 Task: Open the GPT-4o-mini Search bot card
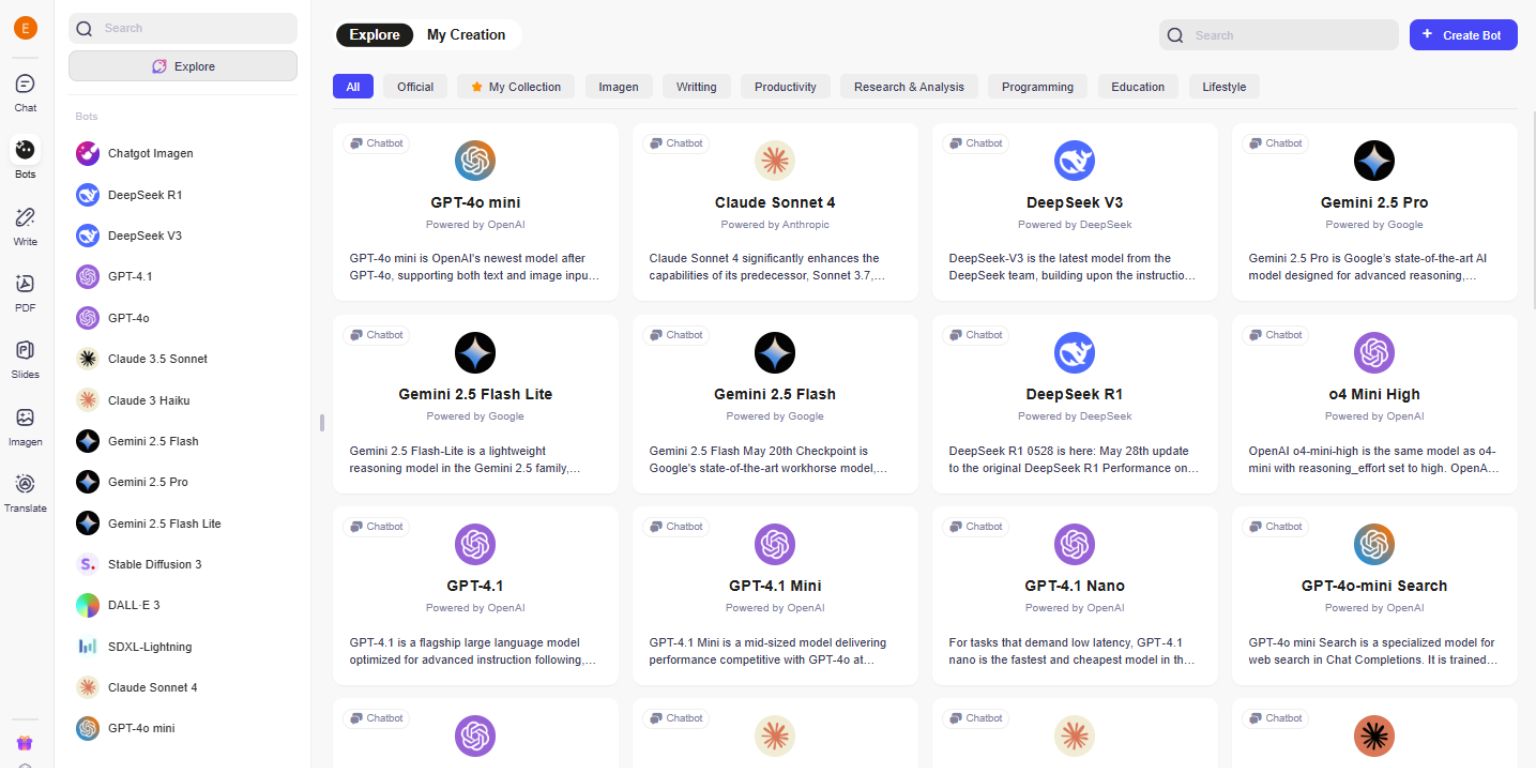[1374, 595]
